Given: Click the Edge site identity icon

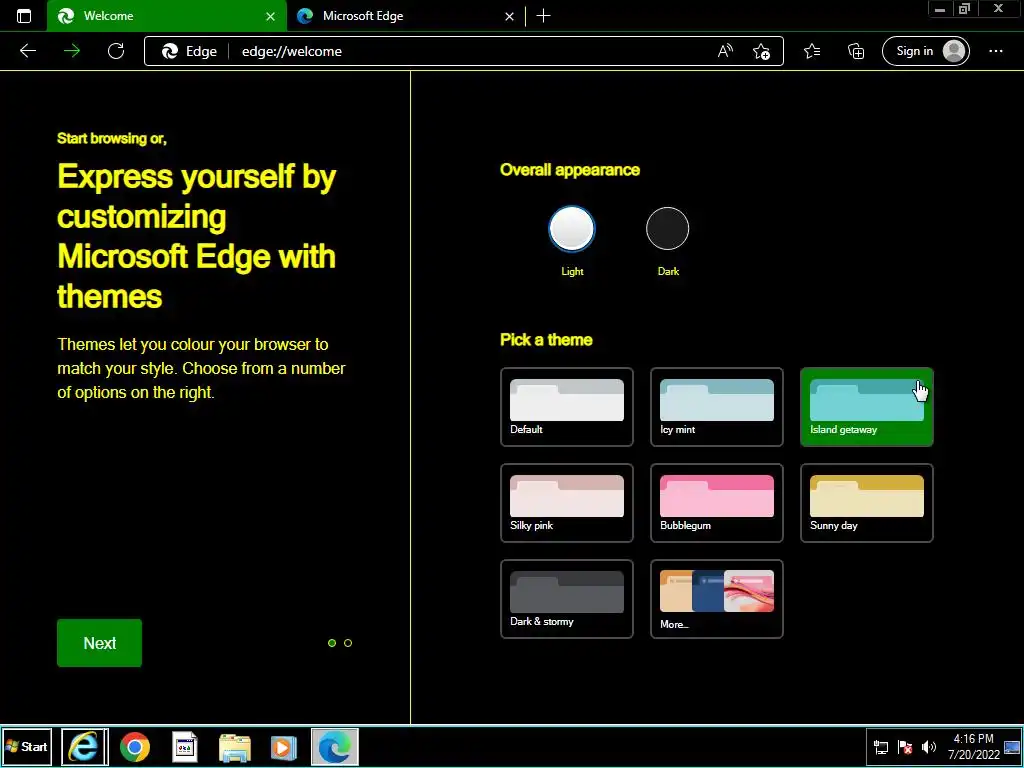Looking at the screenshot, I should (189, 51).
